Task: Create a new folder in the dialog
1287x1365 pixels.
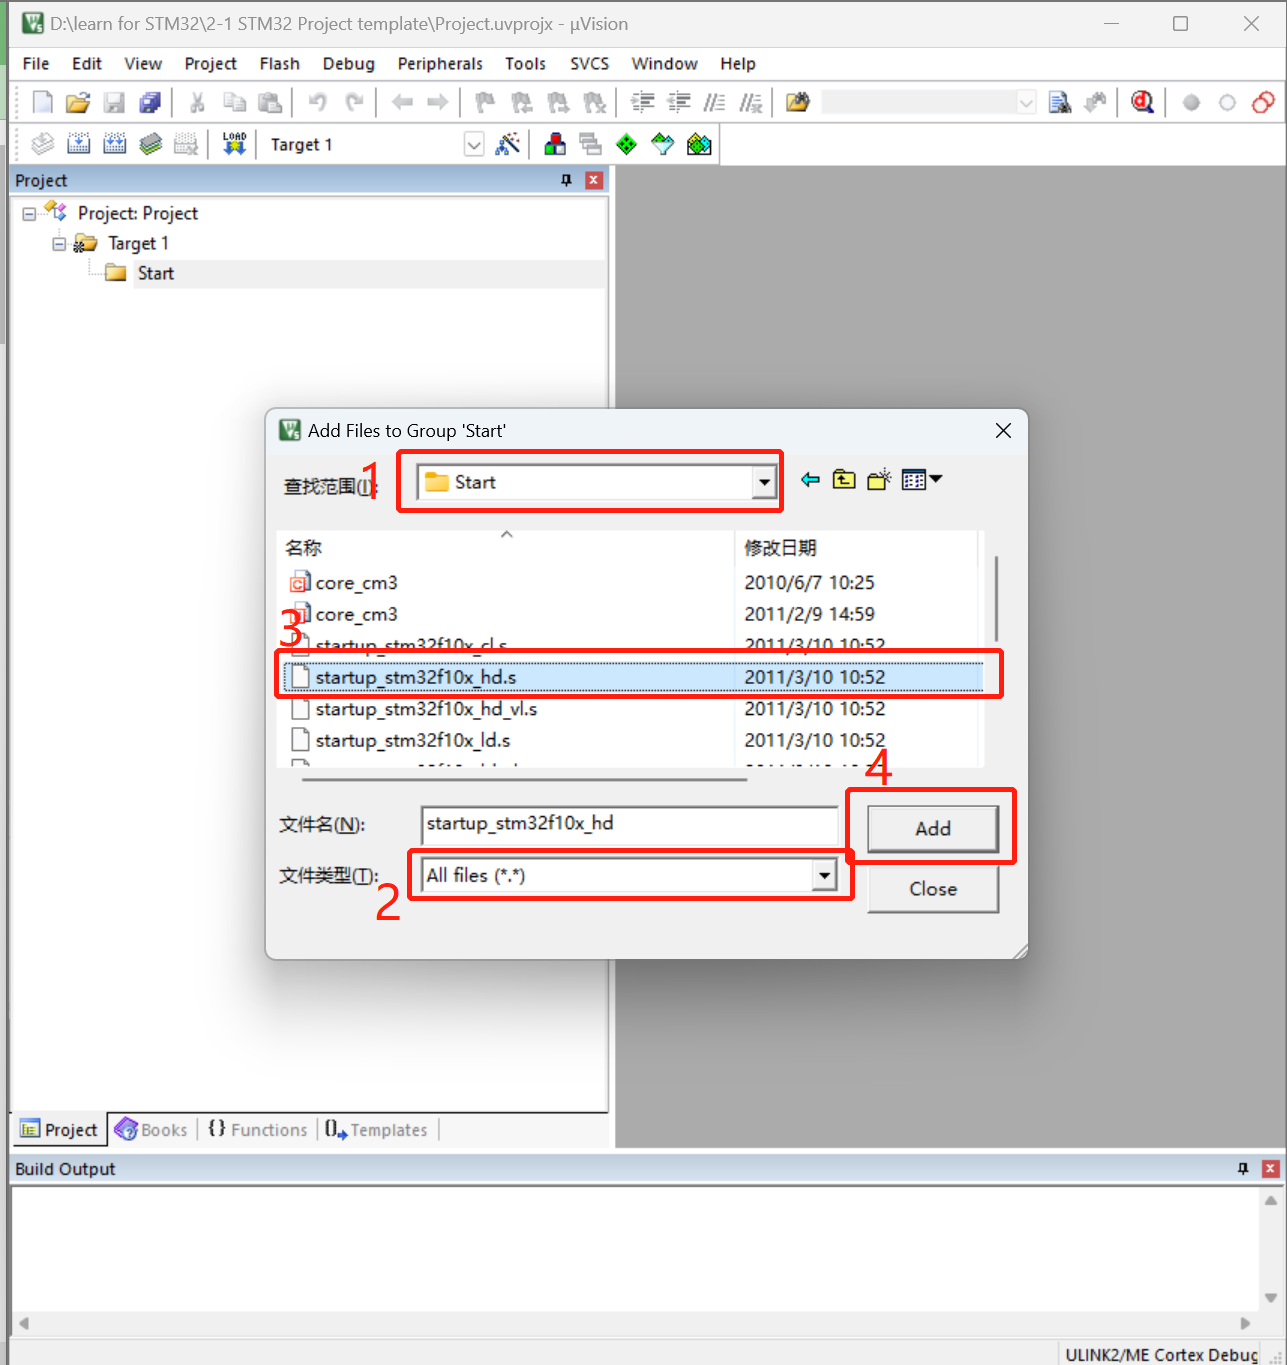Action: pos(879,480)
